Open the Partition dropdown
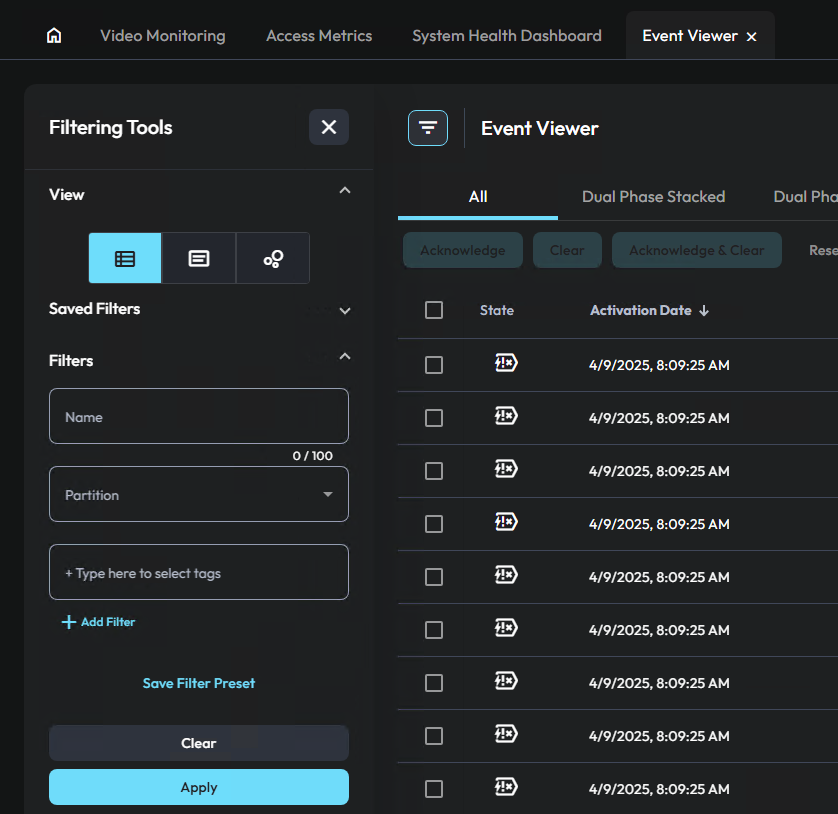The image size is (838, 814). coord(199,495)
